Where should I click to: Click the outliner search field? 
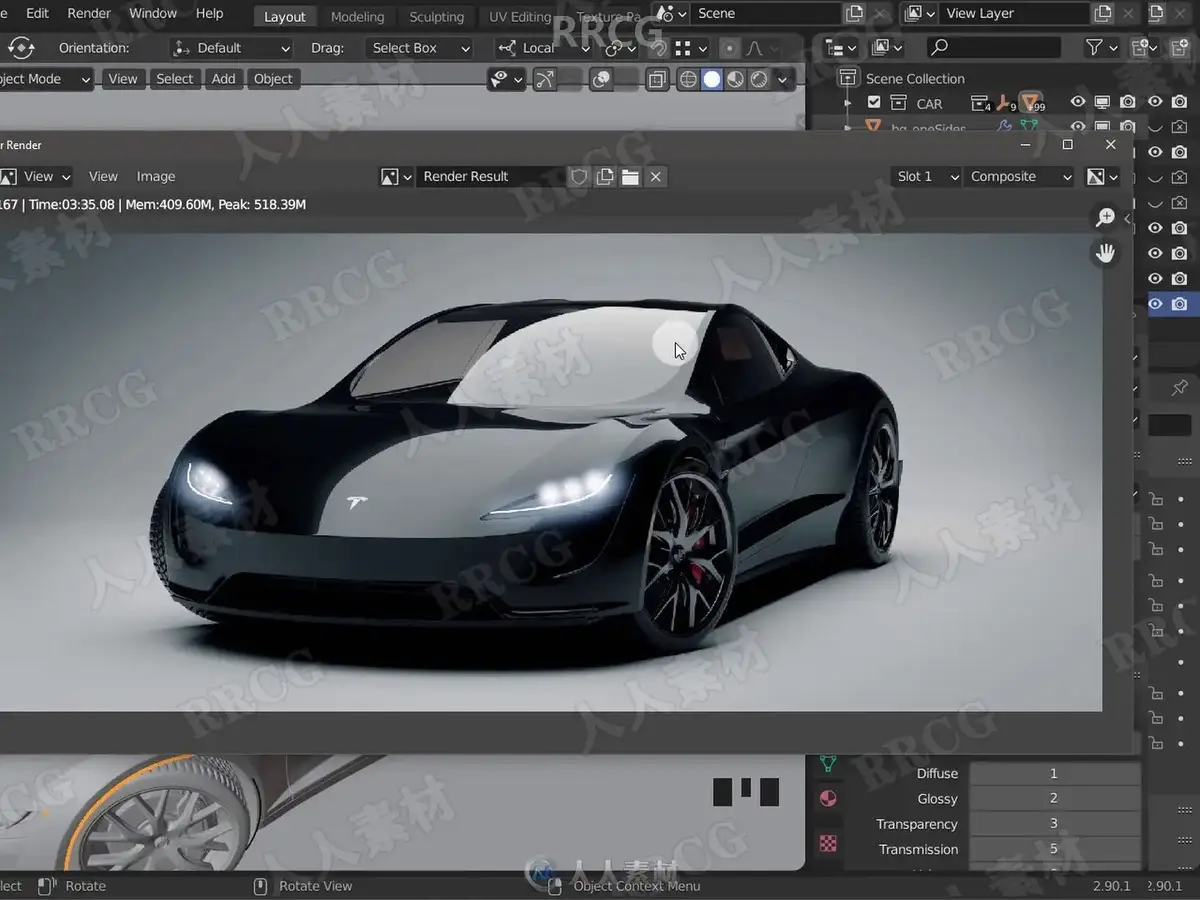(x=994, y=47)
